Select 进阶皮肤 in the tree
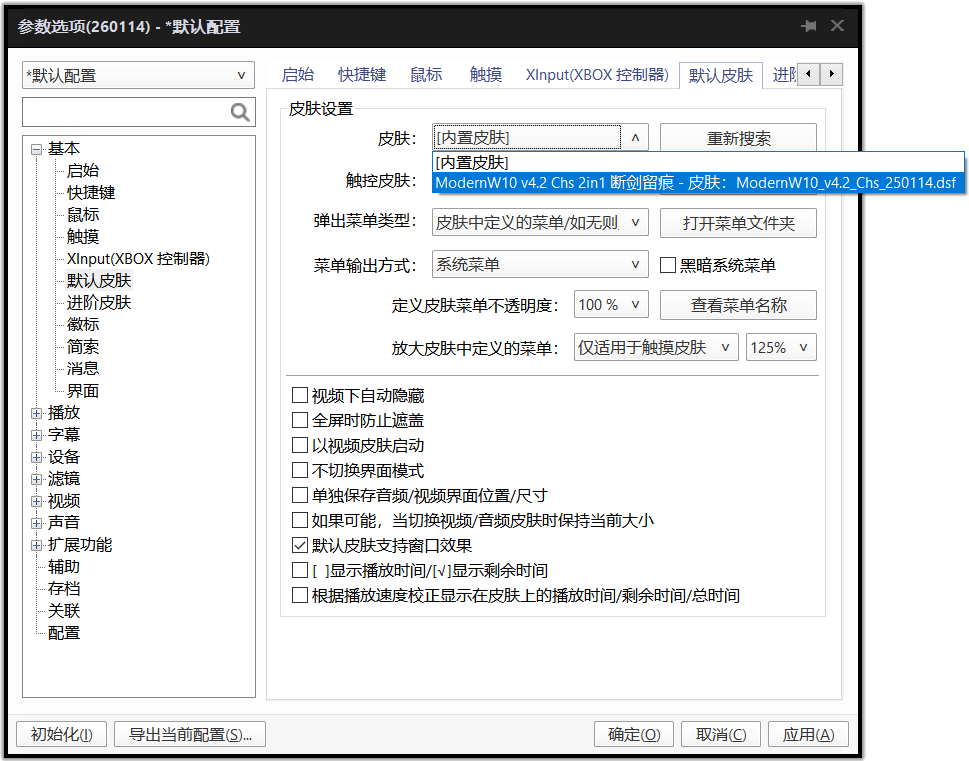Screen dimensions: 969x761 (x=99, y=303)
